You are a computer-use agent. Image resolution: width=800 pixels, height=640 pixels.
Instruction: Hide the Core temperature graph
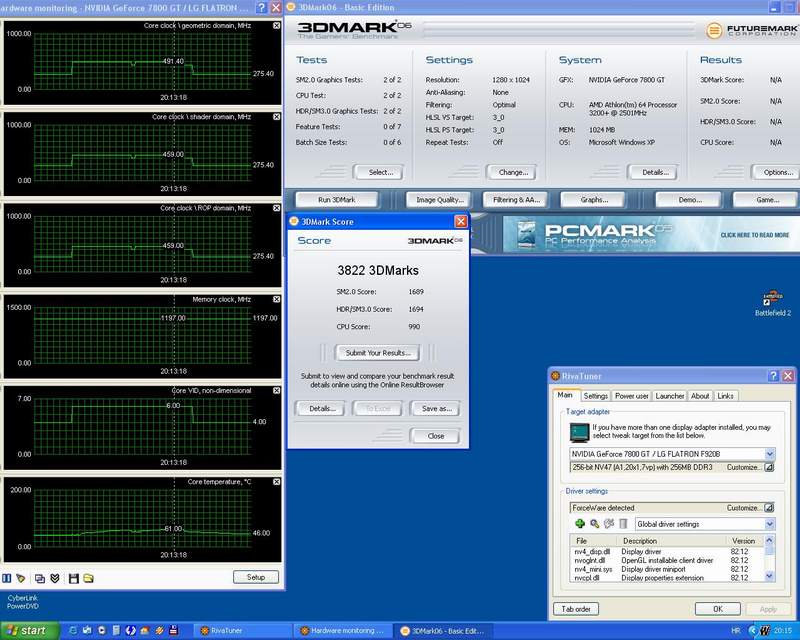point(277,482)
